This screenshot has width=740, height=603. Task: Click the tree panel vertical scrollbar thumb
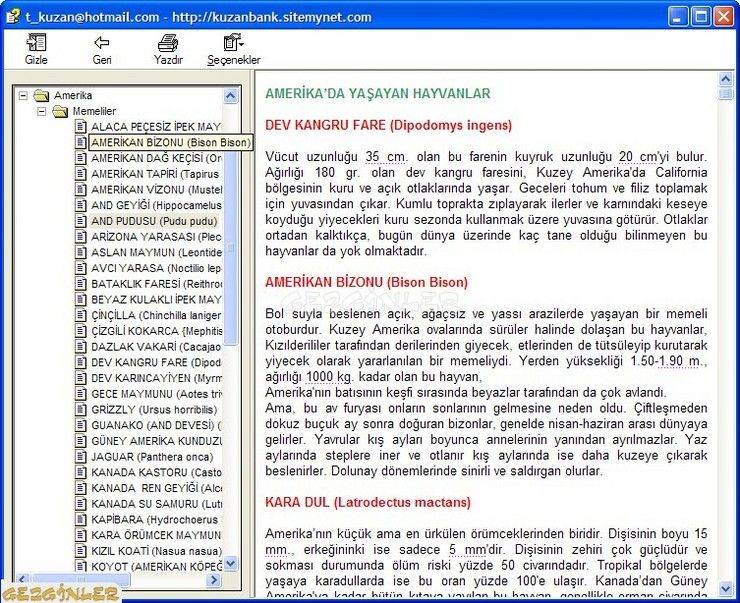230,248
